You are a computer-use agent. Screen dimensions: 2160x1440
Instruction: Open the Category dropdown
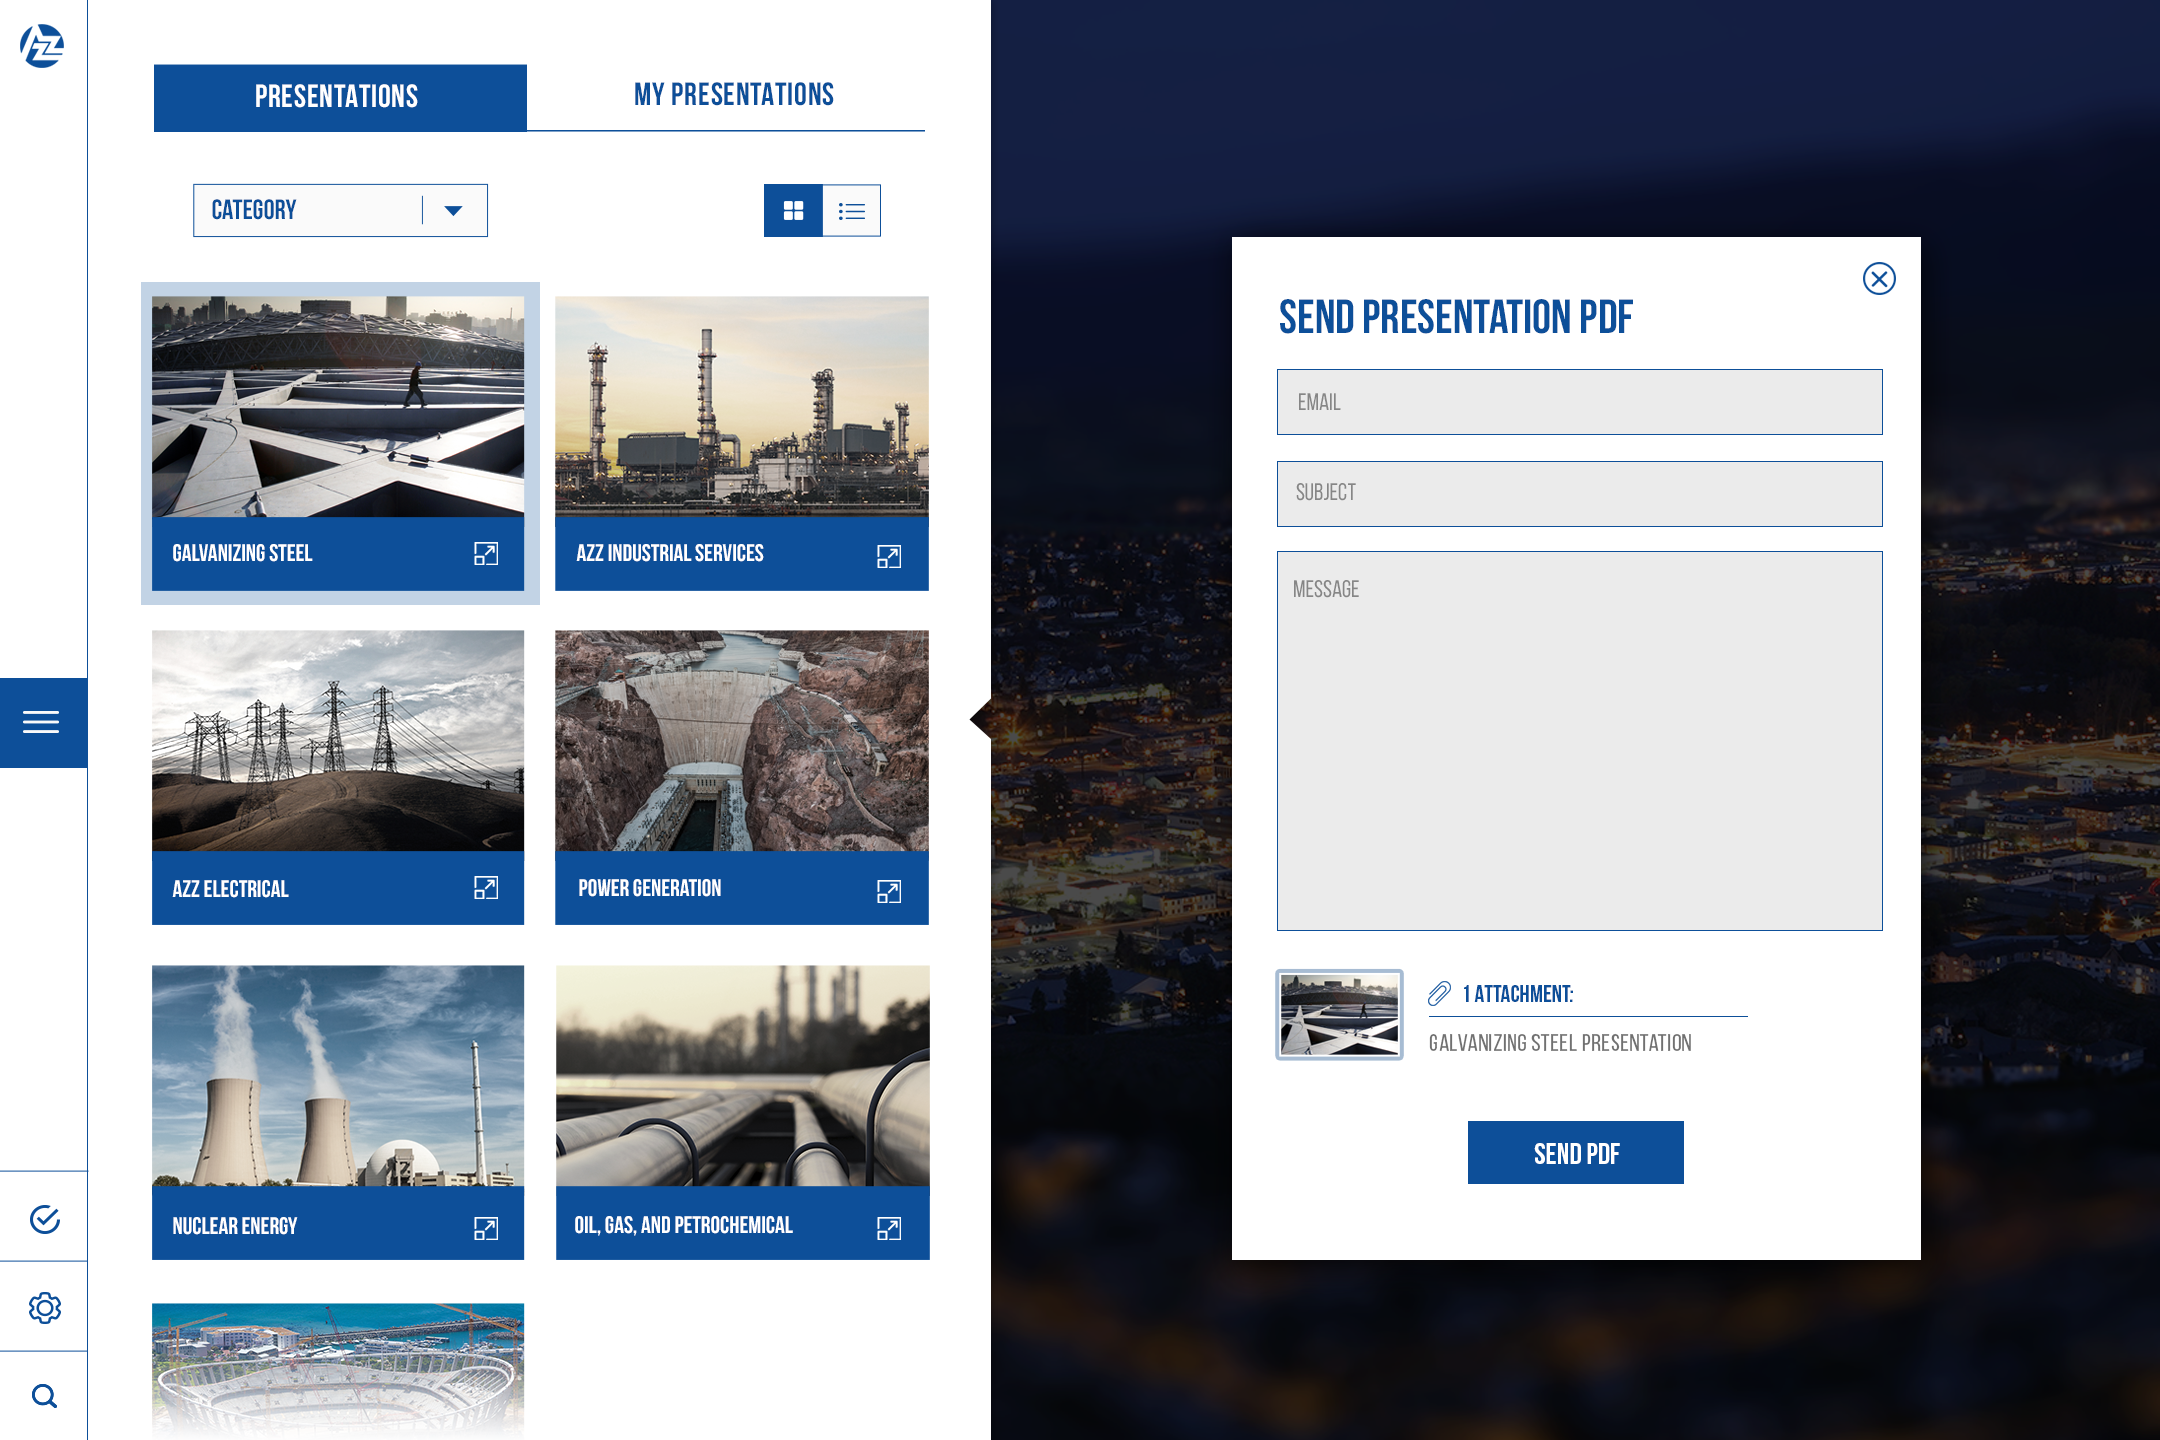[x=340, y=211]
